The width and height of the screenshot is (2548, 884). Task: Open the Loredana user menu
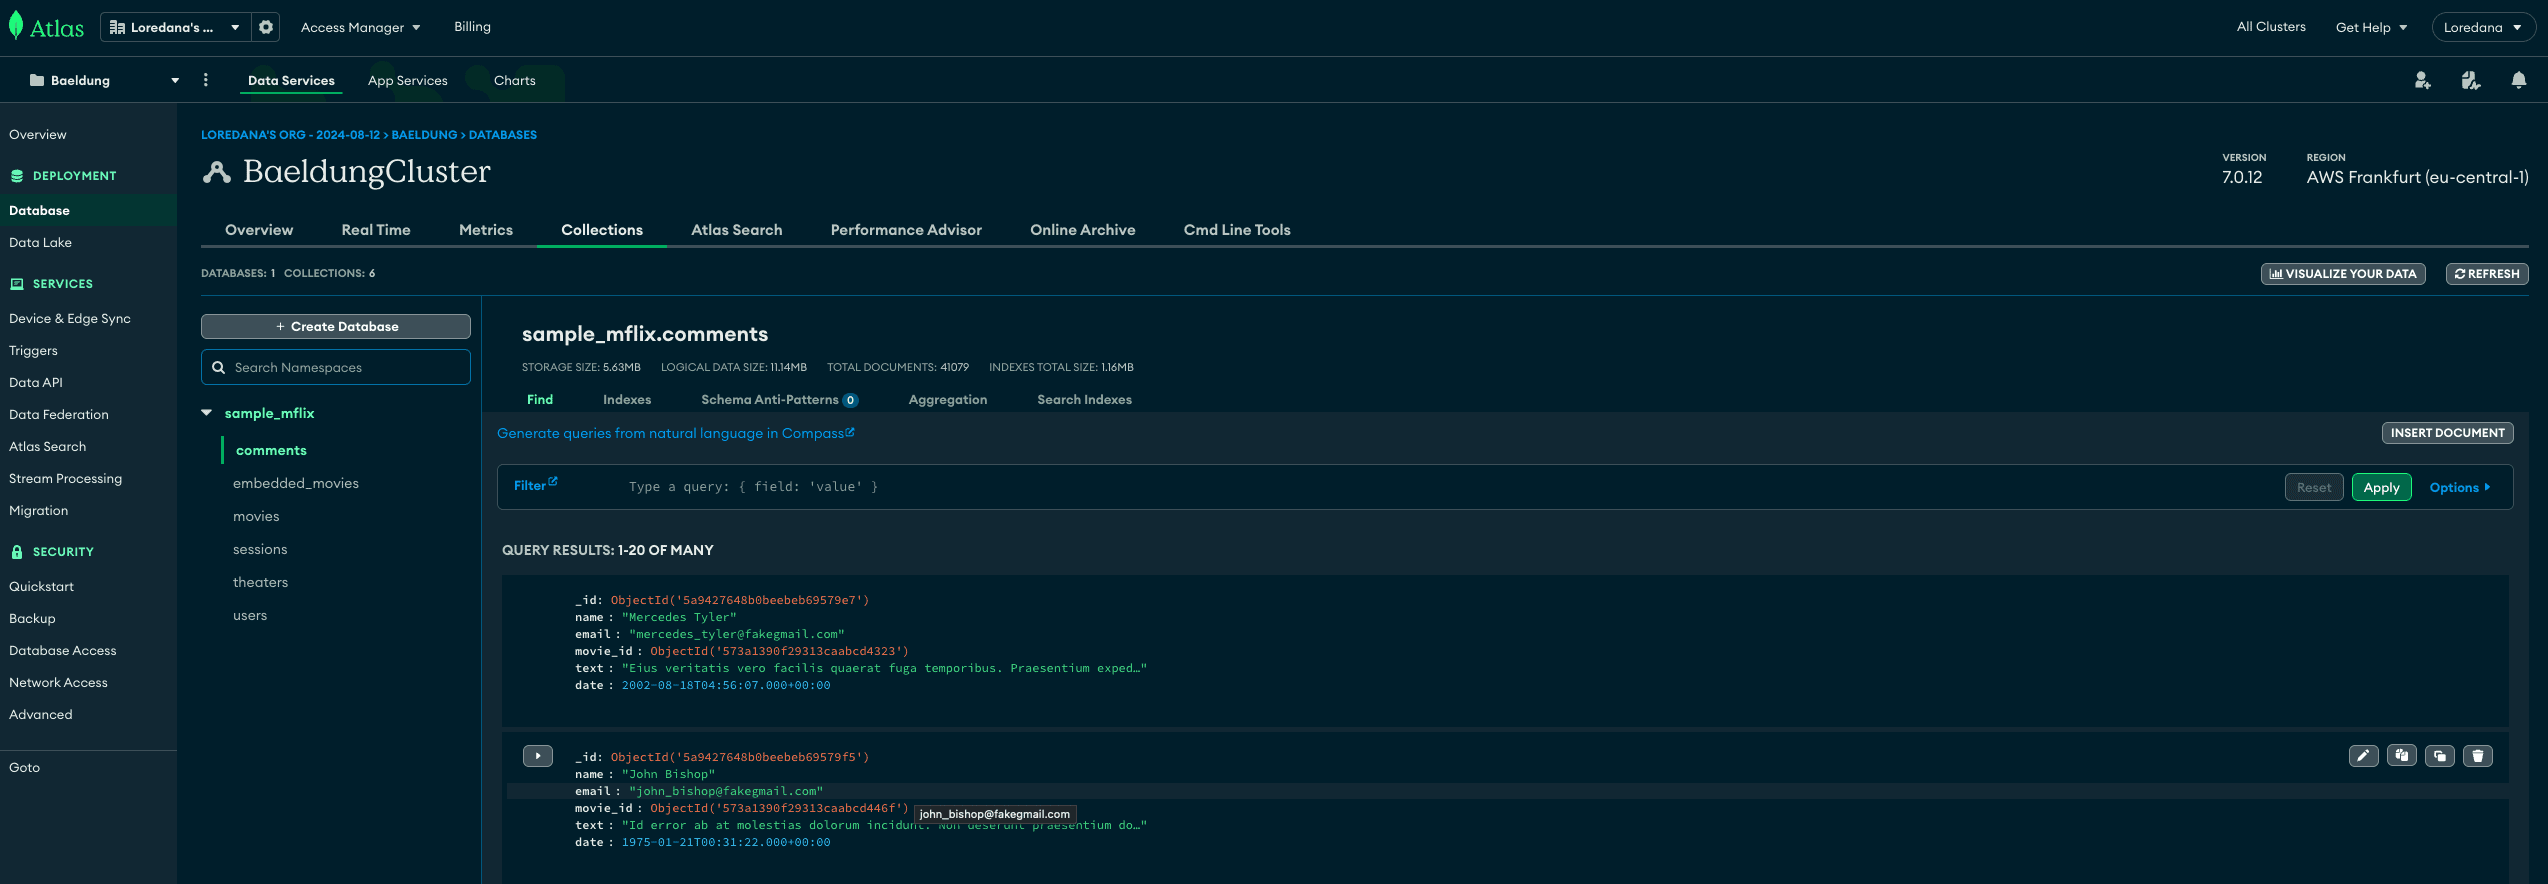pyautogui.click(x=2482, y=27)
